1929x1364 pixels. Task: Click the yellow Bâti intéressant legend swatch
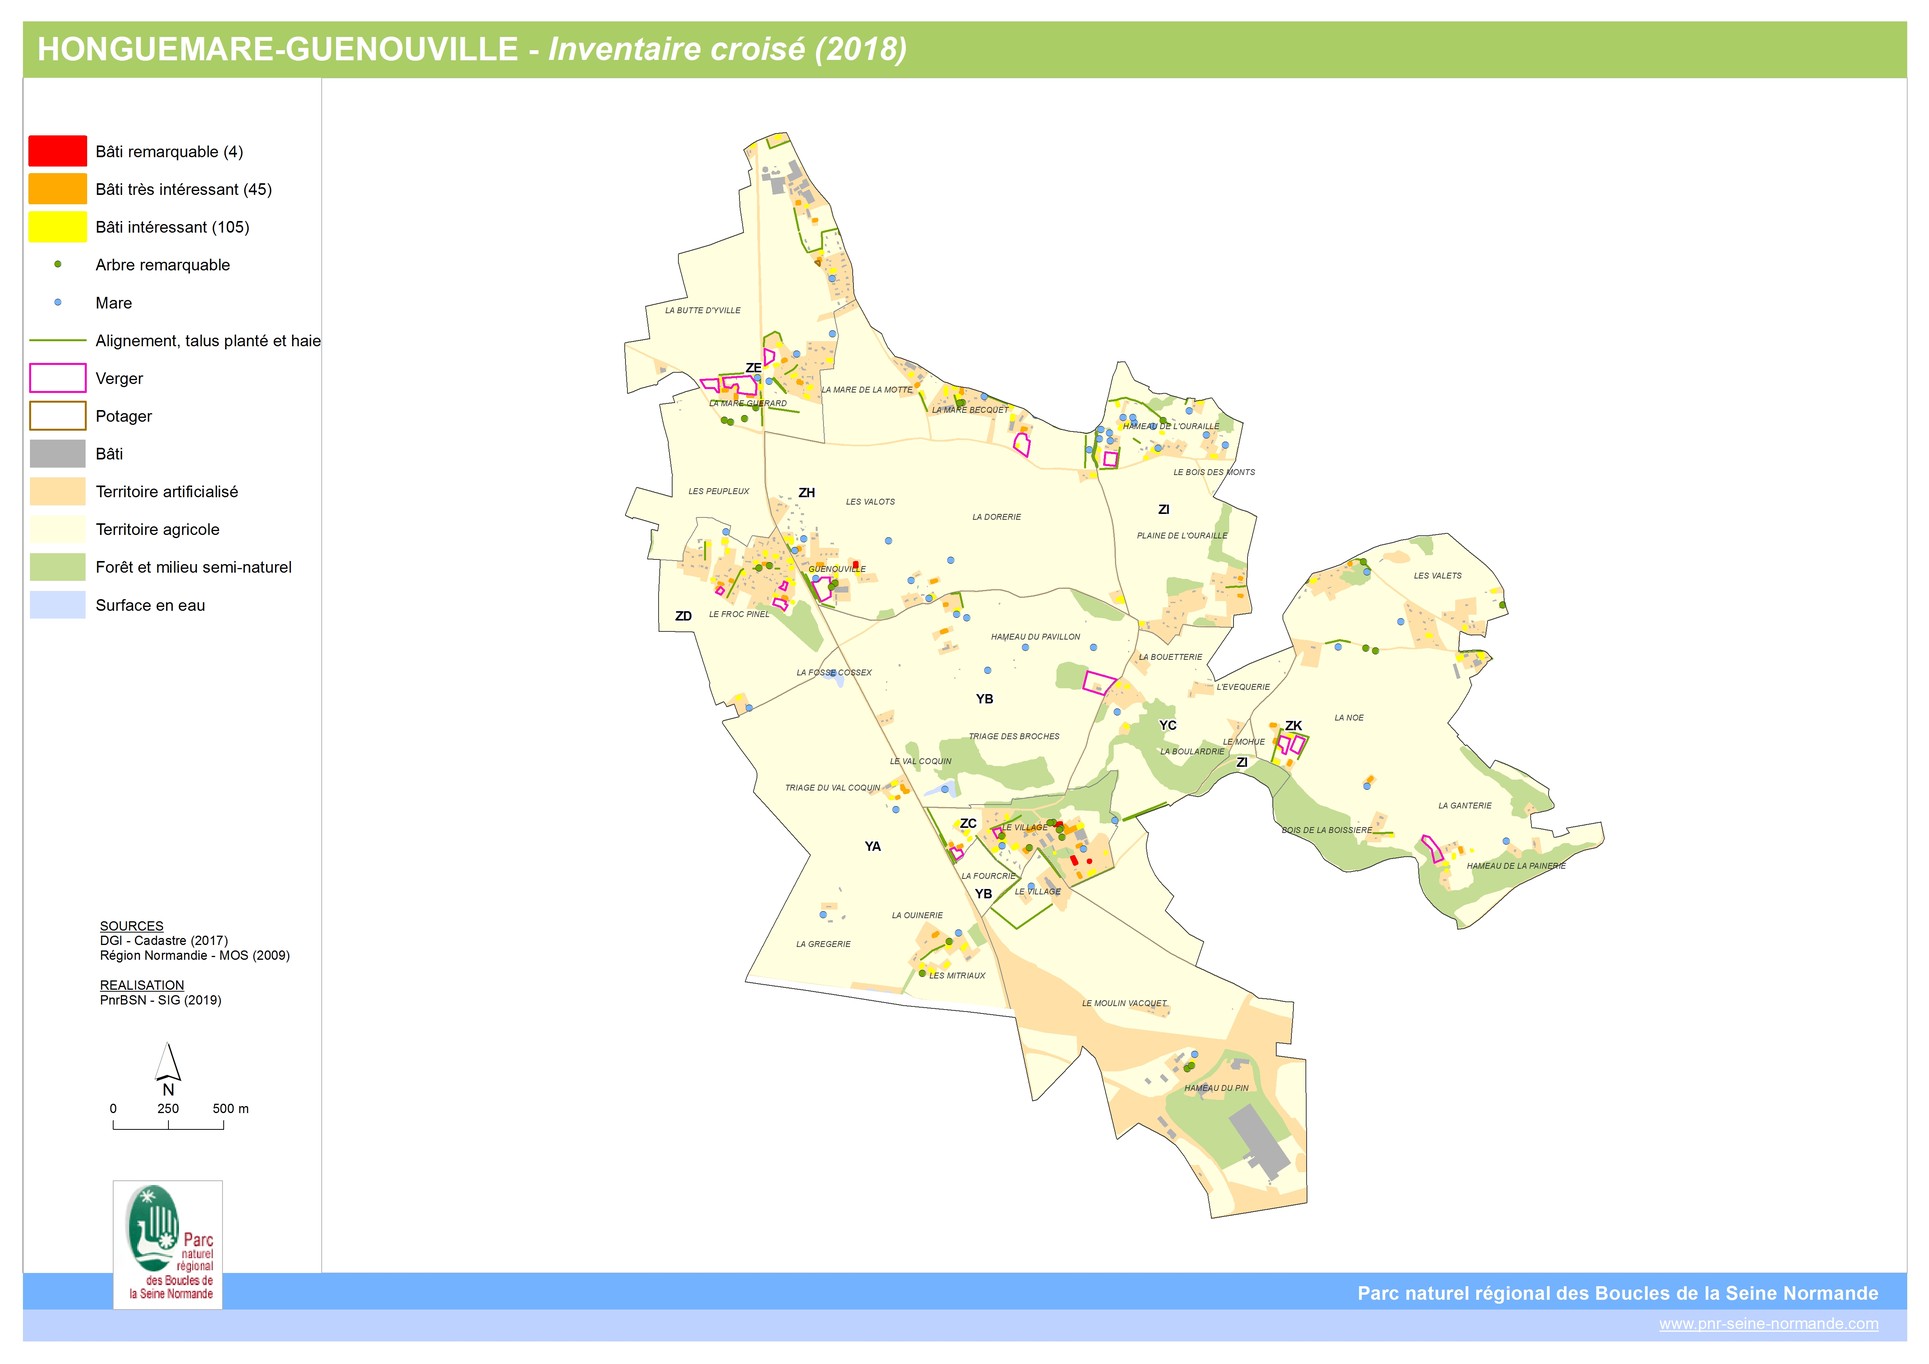click(x=58, y=227)
